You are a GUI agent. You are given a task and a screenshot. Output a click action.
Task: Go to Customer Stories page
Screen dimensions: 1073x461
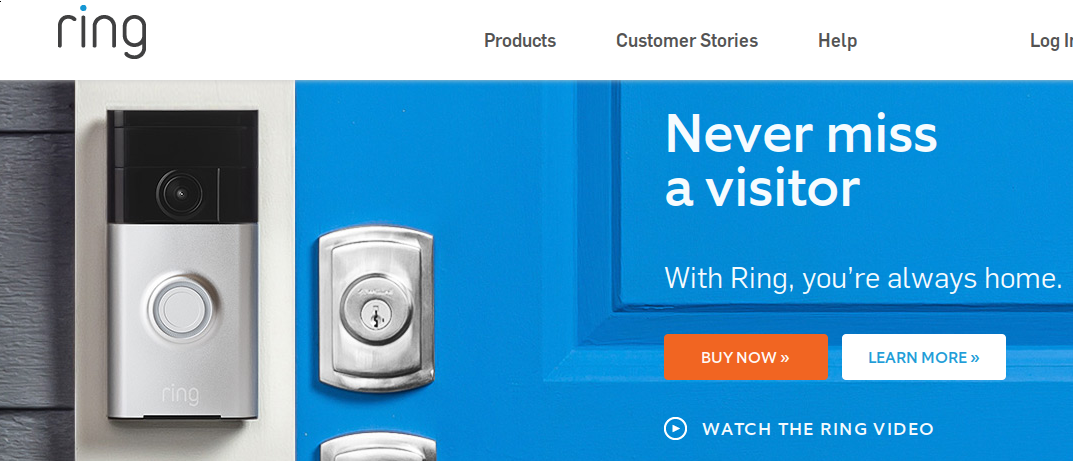(687, 41)
